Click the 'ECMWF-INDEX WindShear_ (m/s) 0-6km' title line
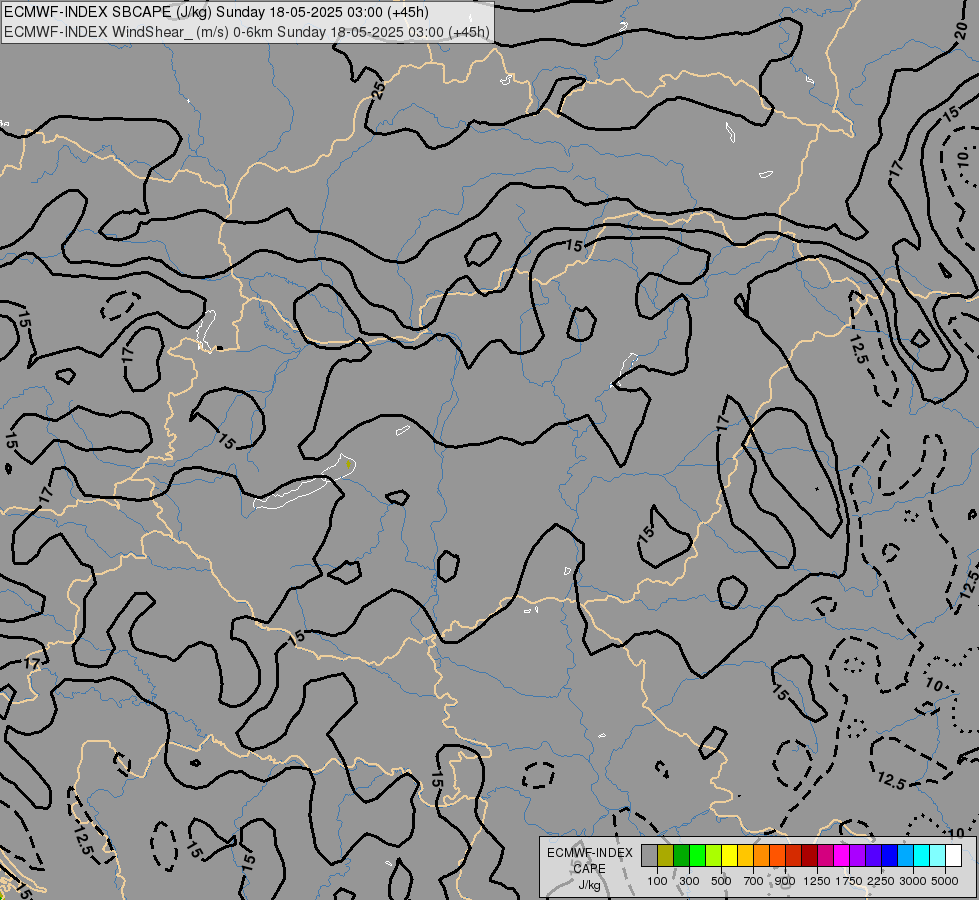979x900 pixels. pos(139,32)
